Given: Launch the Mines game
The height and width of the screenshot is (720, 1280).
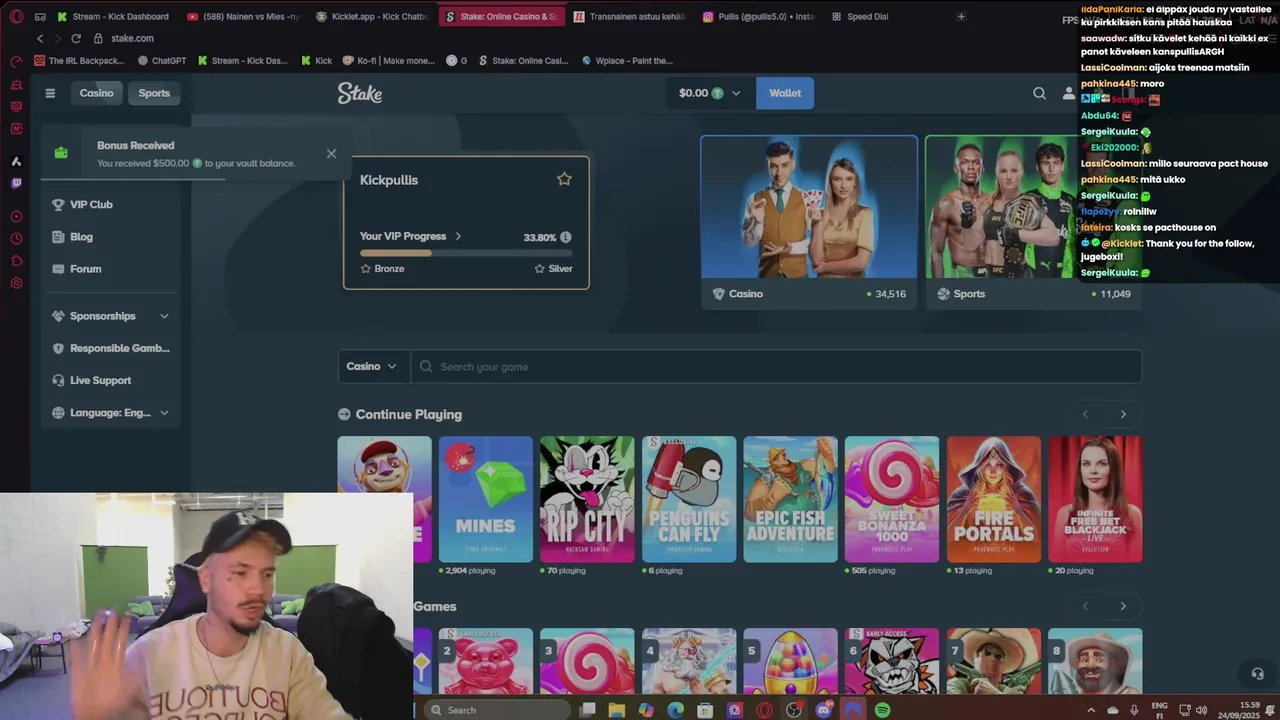Looking at the screenshot, I should (486, 499).
